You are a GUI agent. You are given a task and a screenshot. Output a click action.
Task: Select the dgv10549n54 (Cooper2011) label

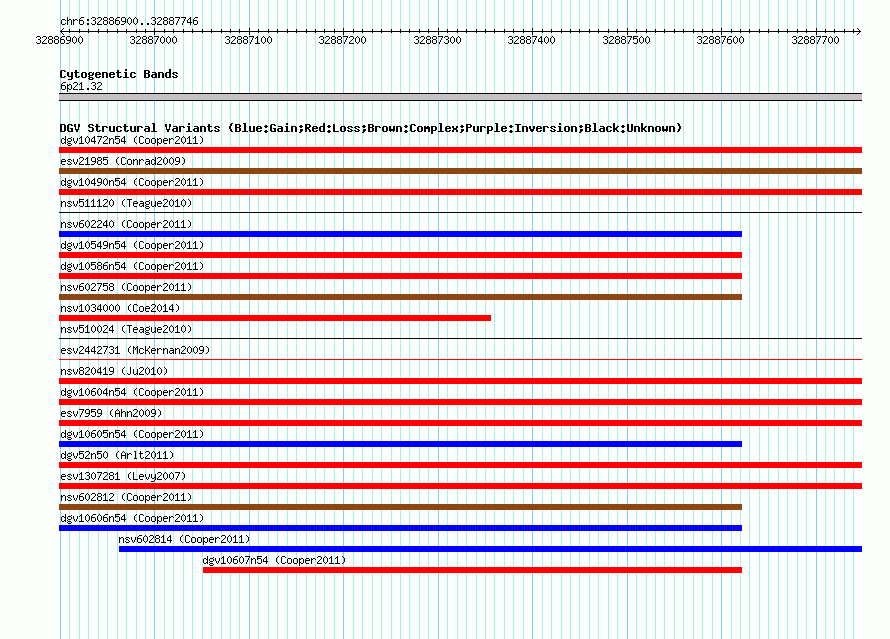[x=132, y=245]
